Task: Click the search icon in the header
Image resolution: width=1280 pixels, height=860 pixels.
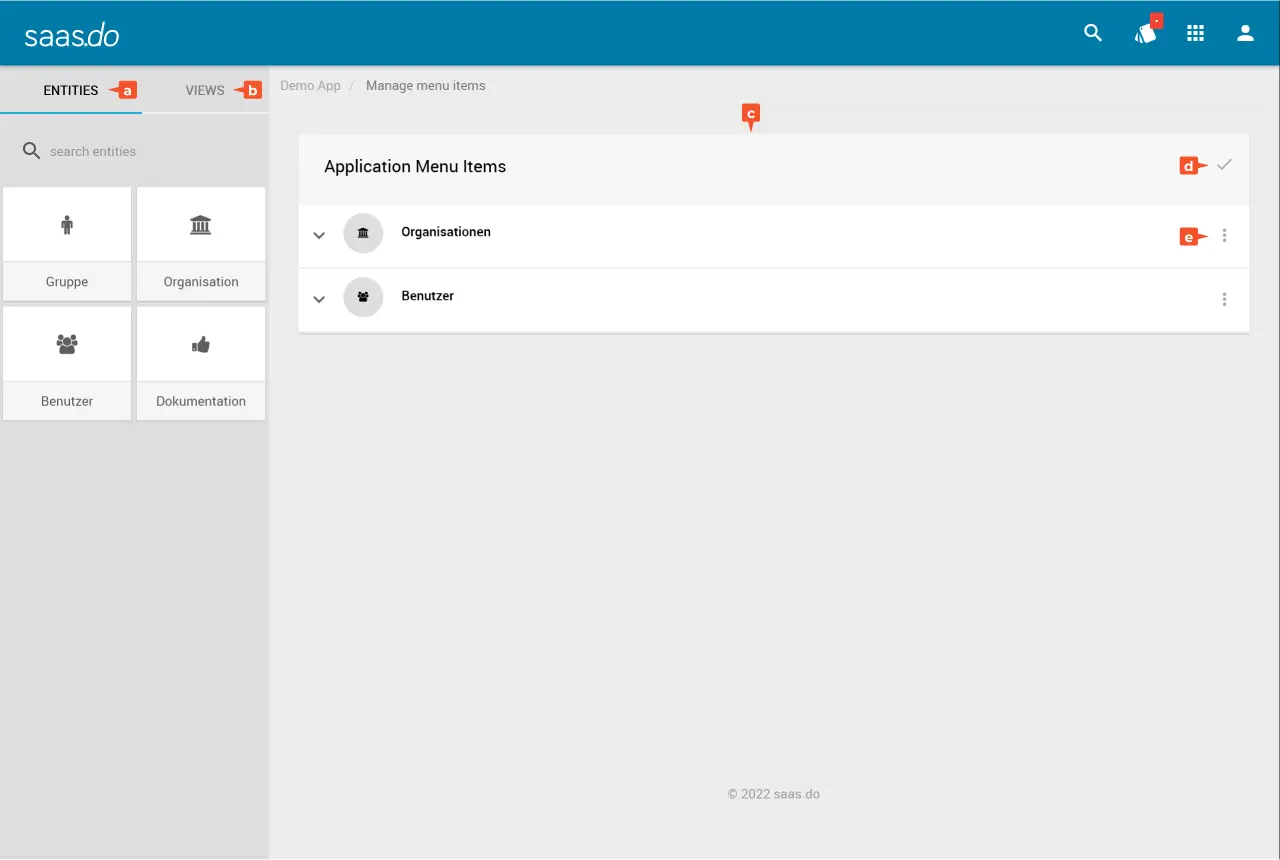Action: [1093, 33]
